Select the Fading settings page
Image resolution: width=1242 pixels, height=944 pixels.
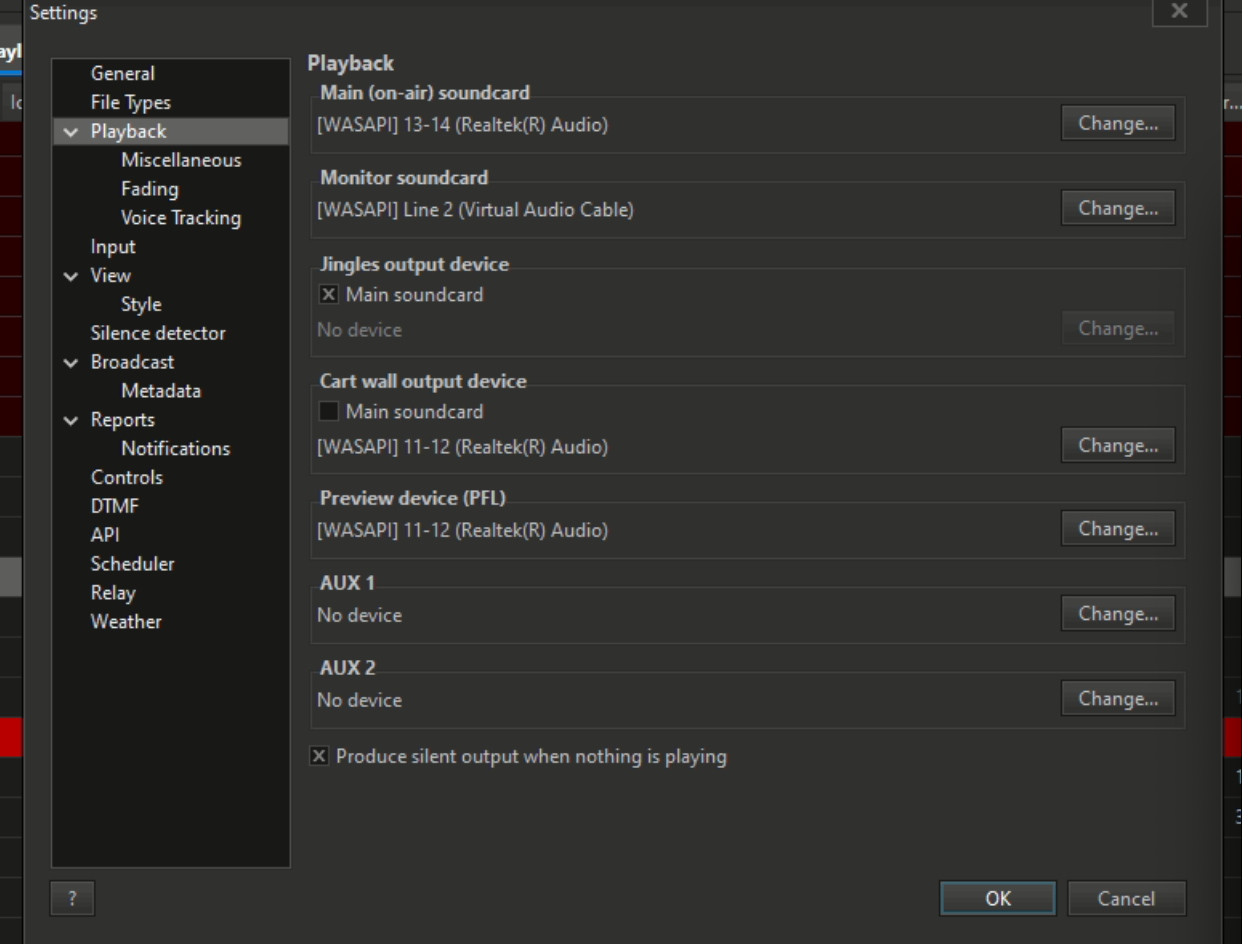(150, 189)
